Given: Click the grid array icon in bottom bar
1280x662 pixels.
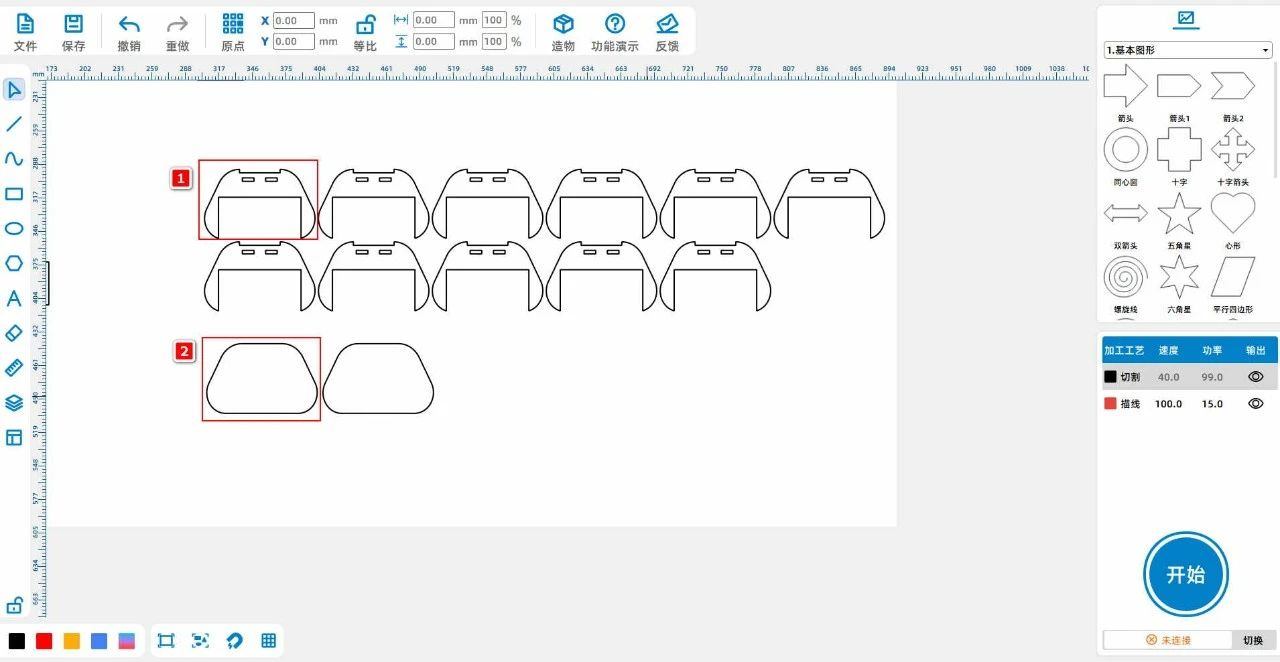Looking at the screenshot, I should pyautogui.click(x=268, y=641).
